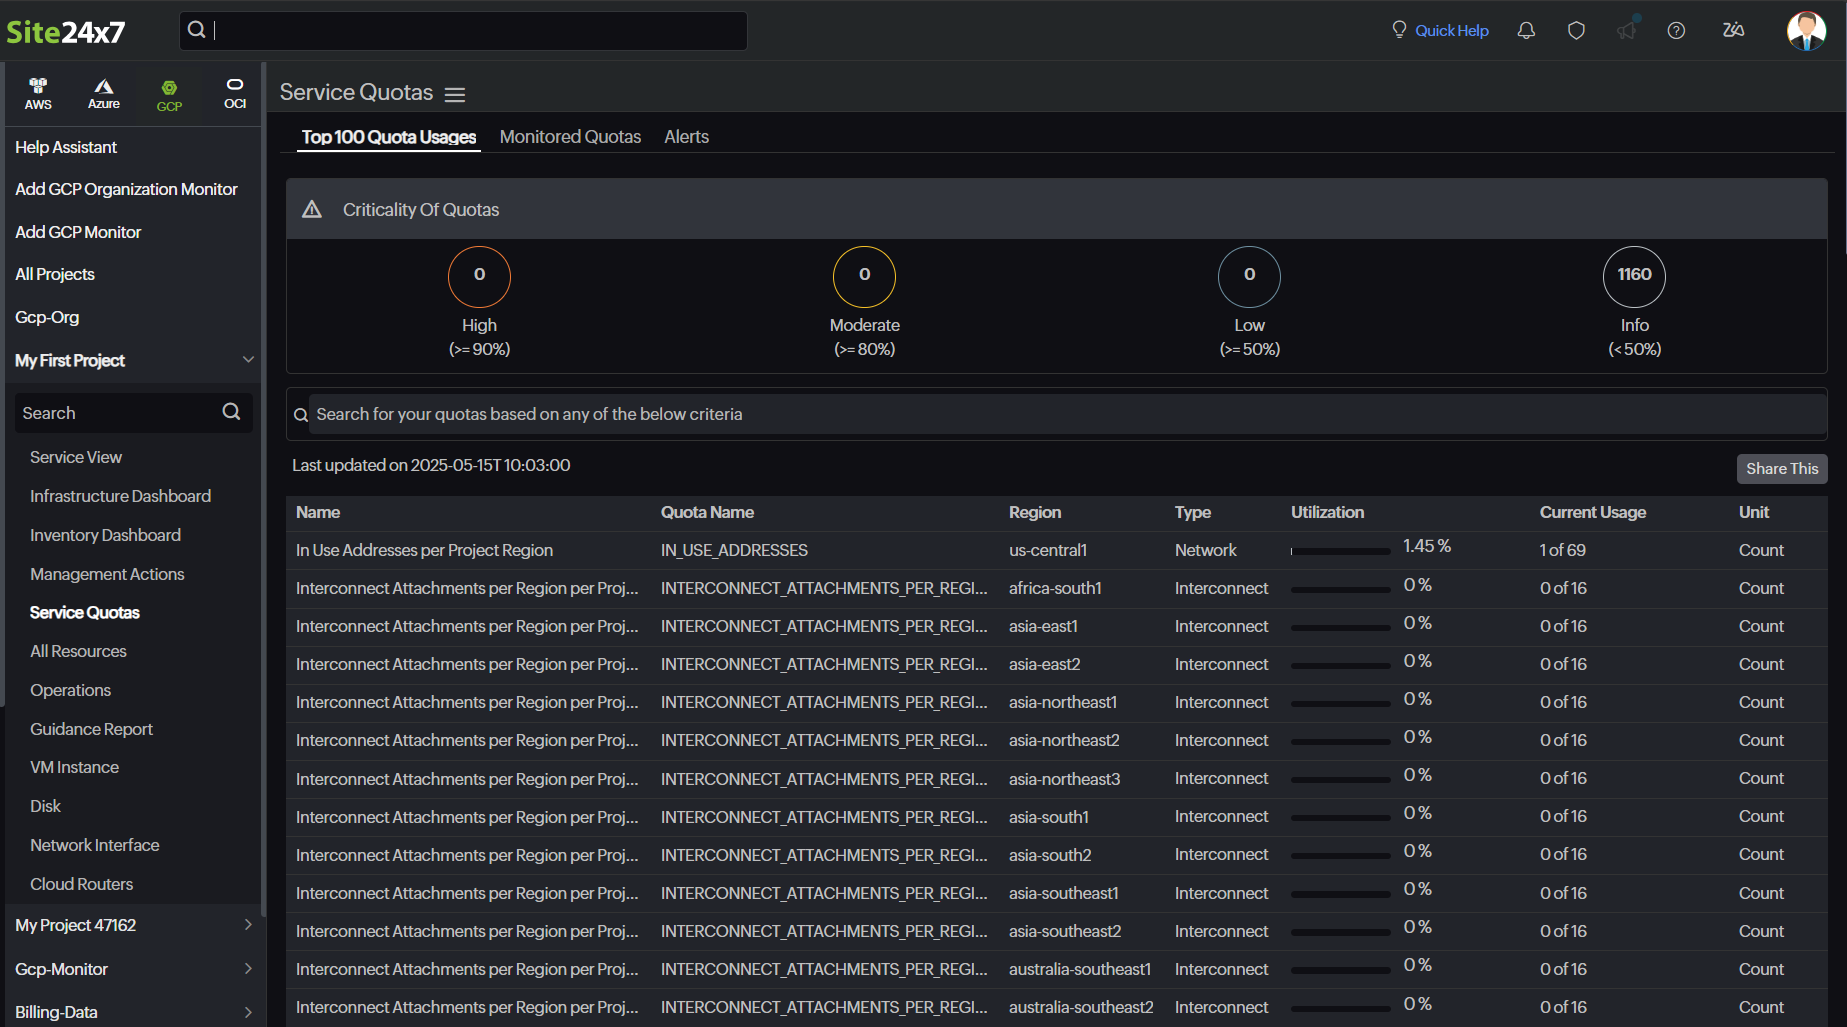This screenshot has width=1847, height=1027.
Task: Click the help question mark icon
Action: coord(1676,31)
